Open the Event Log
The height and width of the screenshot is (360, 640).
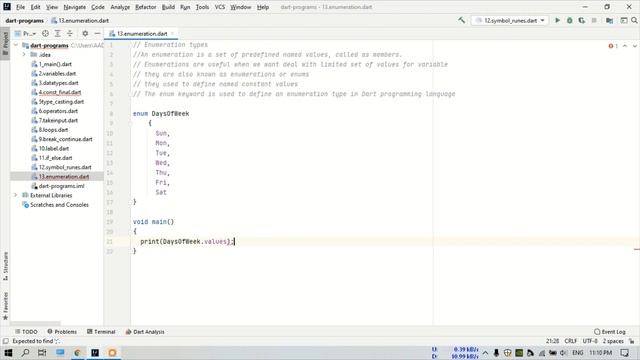point(610,332)
